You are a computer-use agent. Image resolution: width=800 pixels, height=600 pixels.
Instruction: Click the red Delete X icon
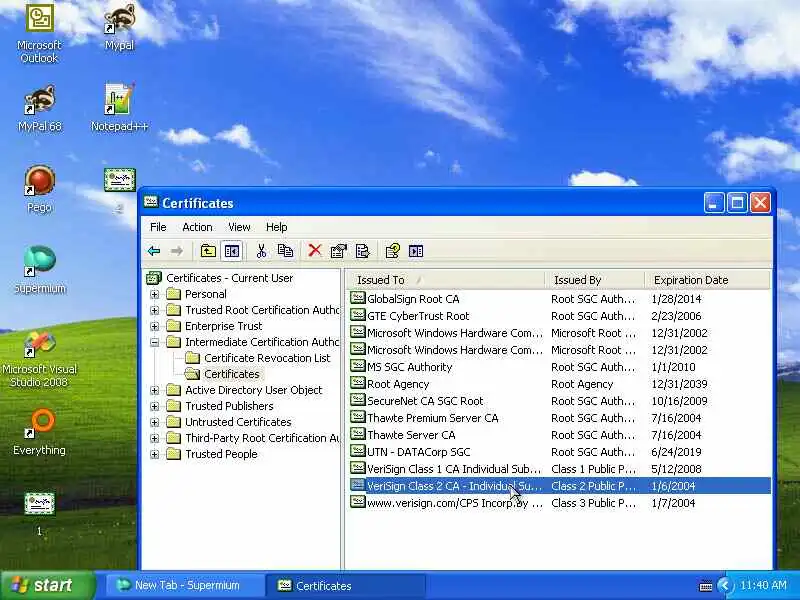point(315,251)
